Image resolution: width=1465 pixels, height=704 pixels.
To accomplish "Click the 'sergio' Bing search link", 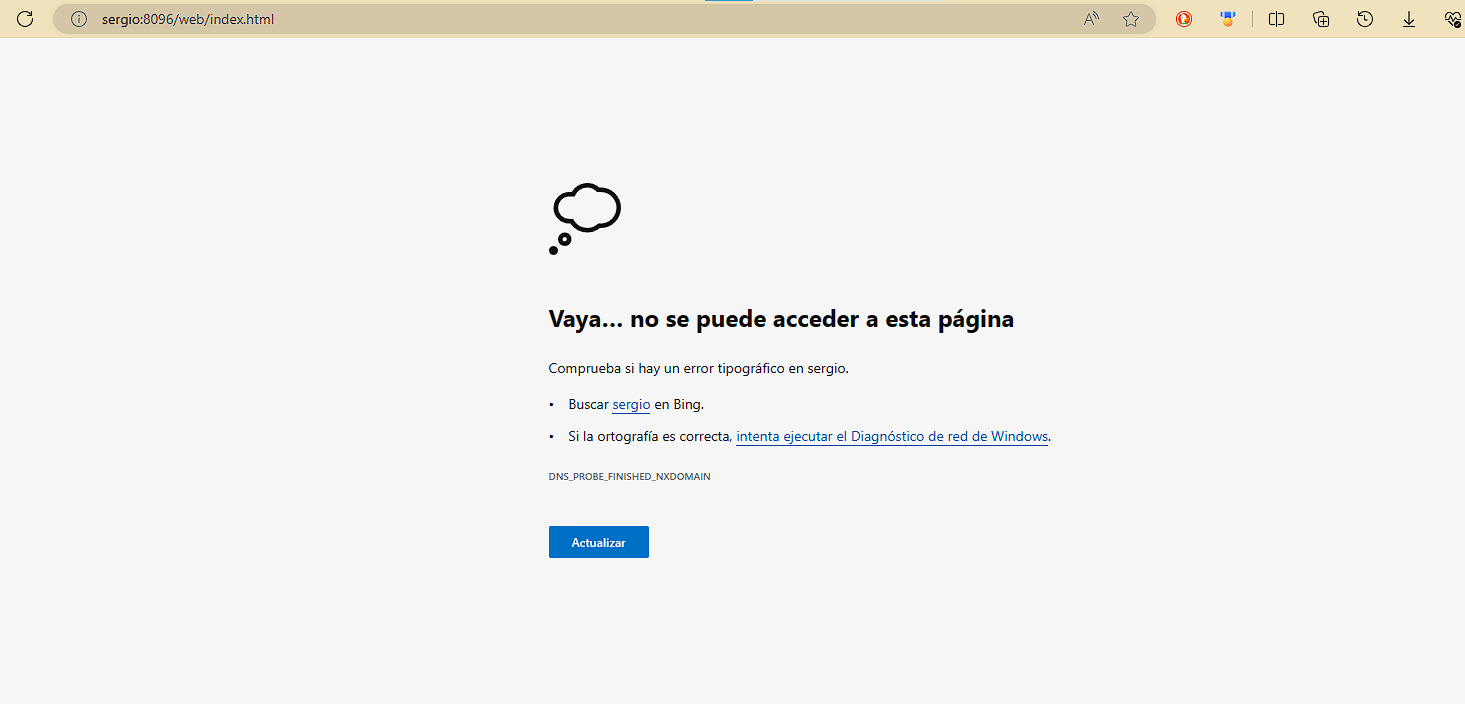I will click(631, 405).
